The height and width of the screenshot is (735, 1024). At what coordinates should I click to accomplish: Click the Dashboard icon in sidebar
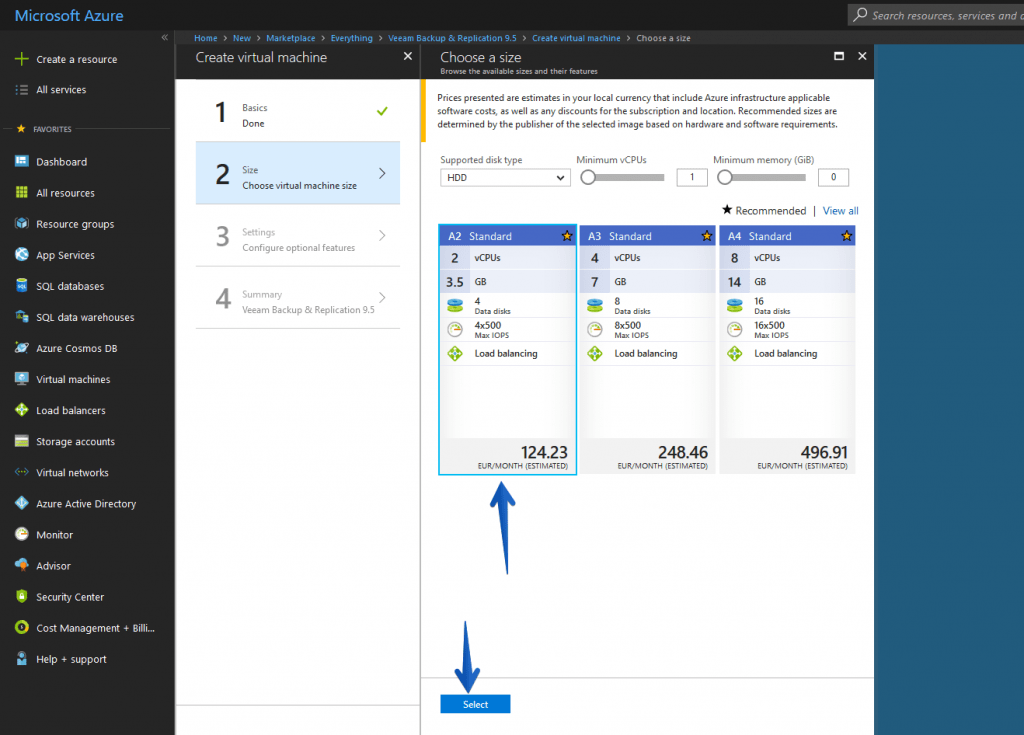(22, 161)
